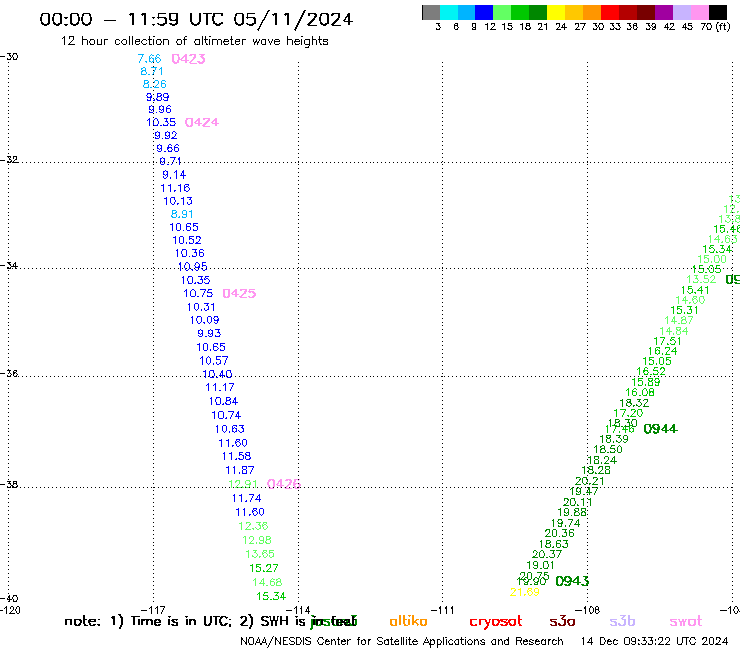Click the wave height value '15.41'
Screen dimensions: 740x650
695,291
